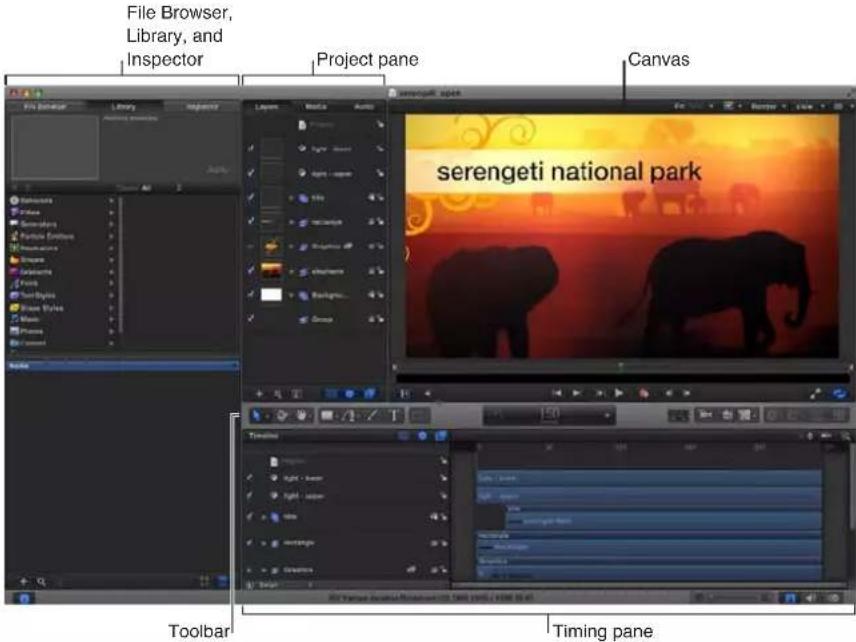Viewport: 856px width, 642px height.
Task: Select the Text tool (T icon)
Action: pyautogui.click(x=394, y=416)
